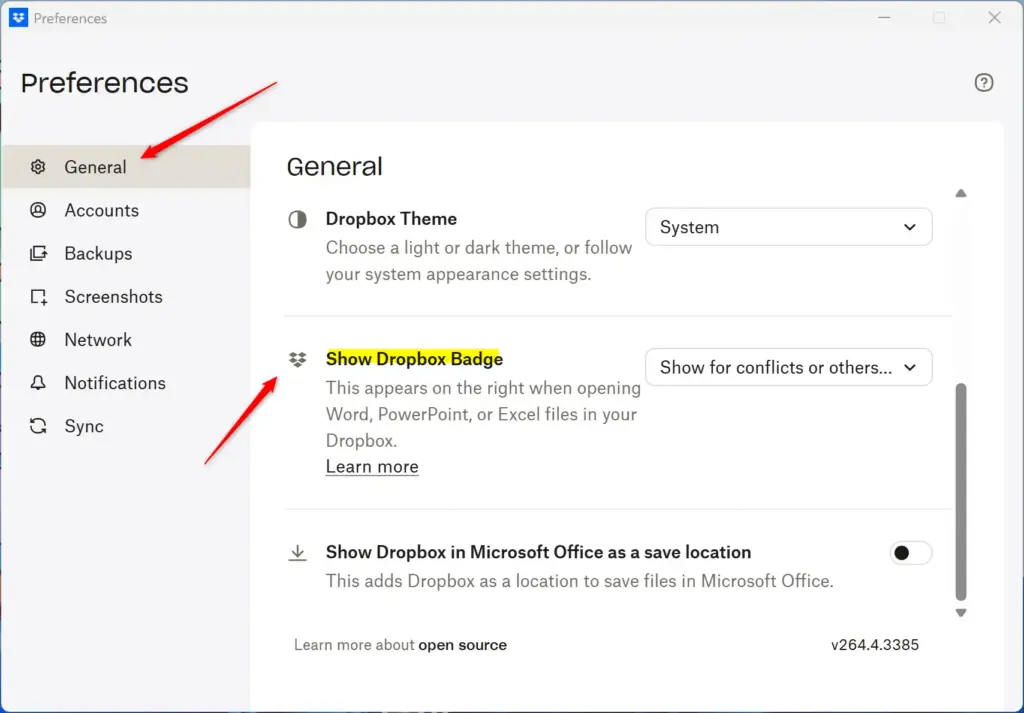The image size is (1024, 713).
Task: Click the help question mark icon
Action: (x=984, y=83)
